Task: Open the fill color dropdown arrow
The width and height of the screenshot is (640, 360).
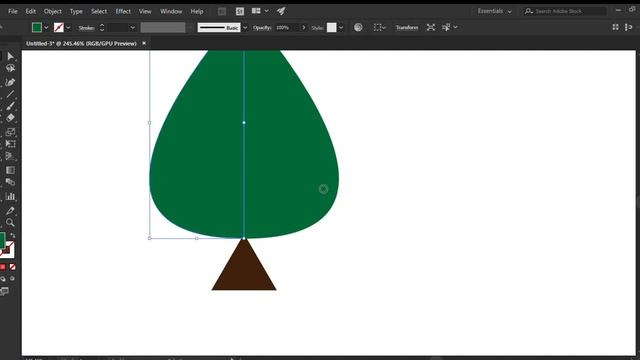Action: point(46,28)
